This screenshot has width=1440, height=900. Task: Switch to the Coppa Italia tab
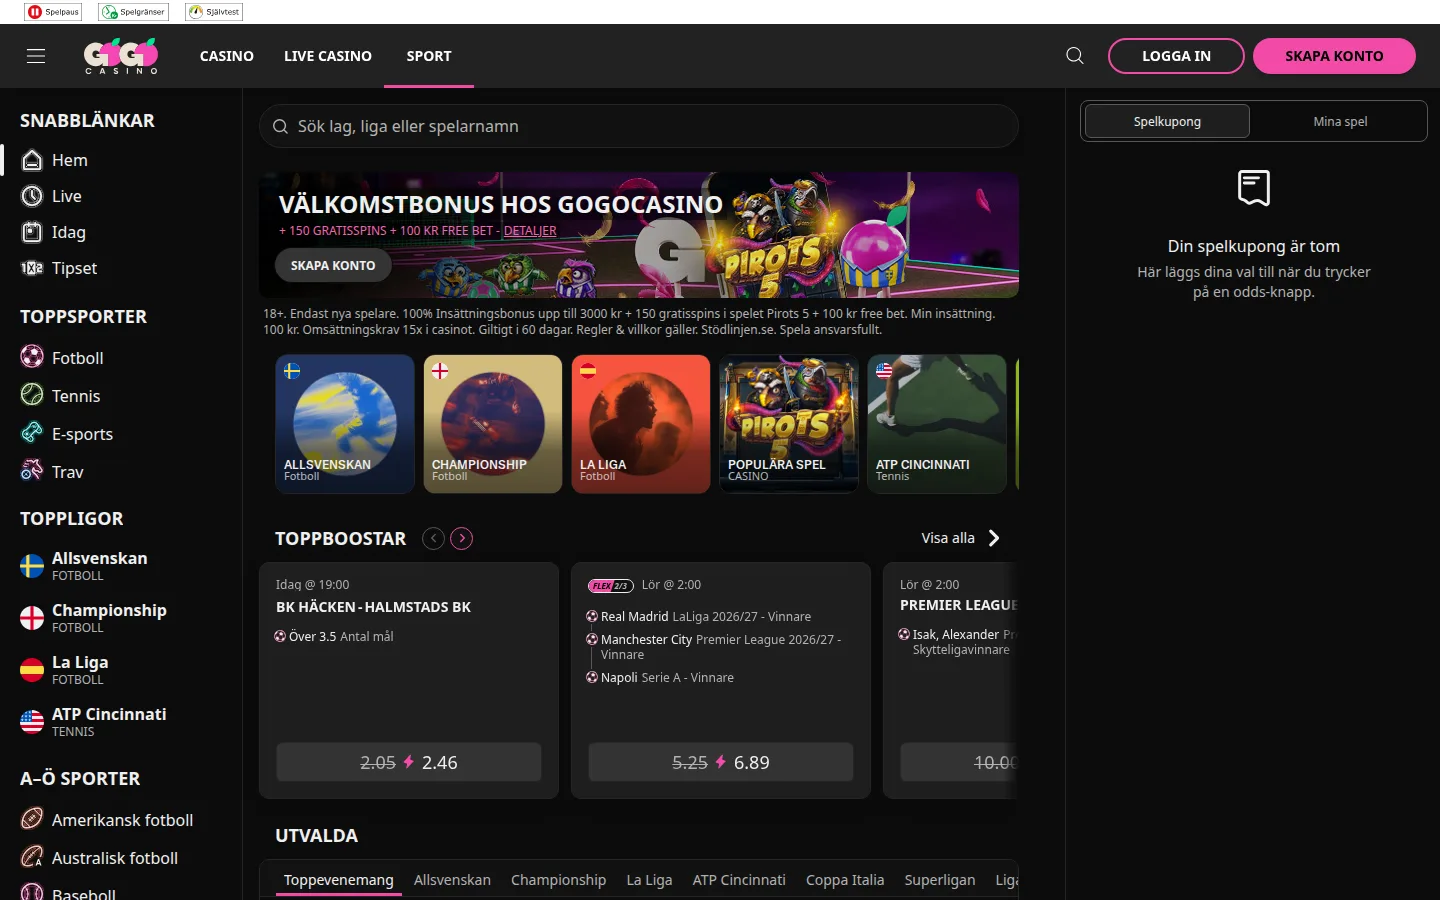click(845, 880)
